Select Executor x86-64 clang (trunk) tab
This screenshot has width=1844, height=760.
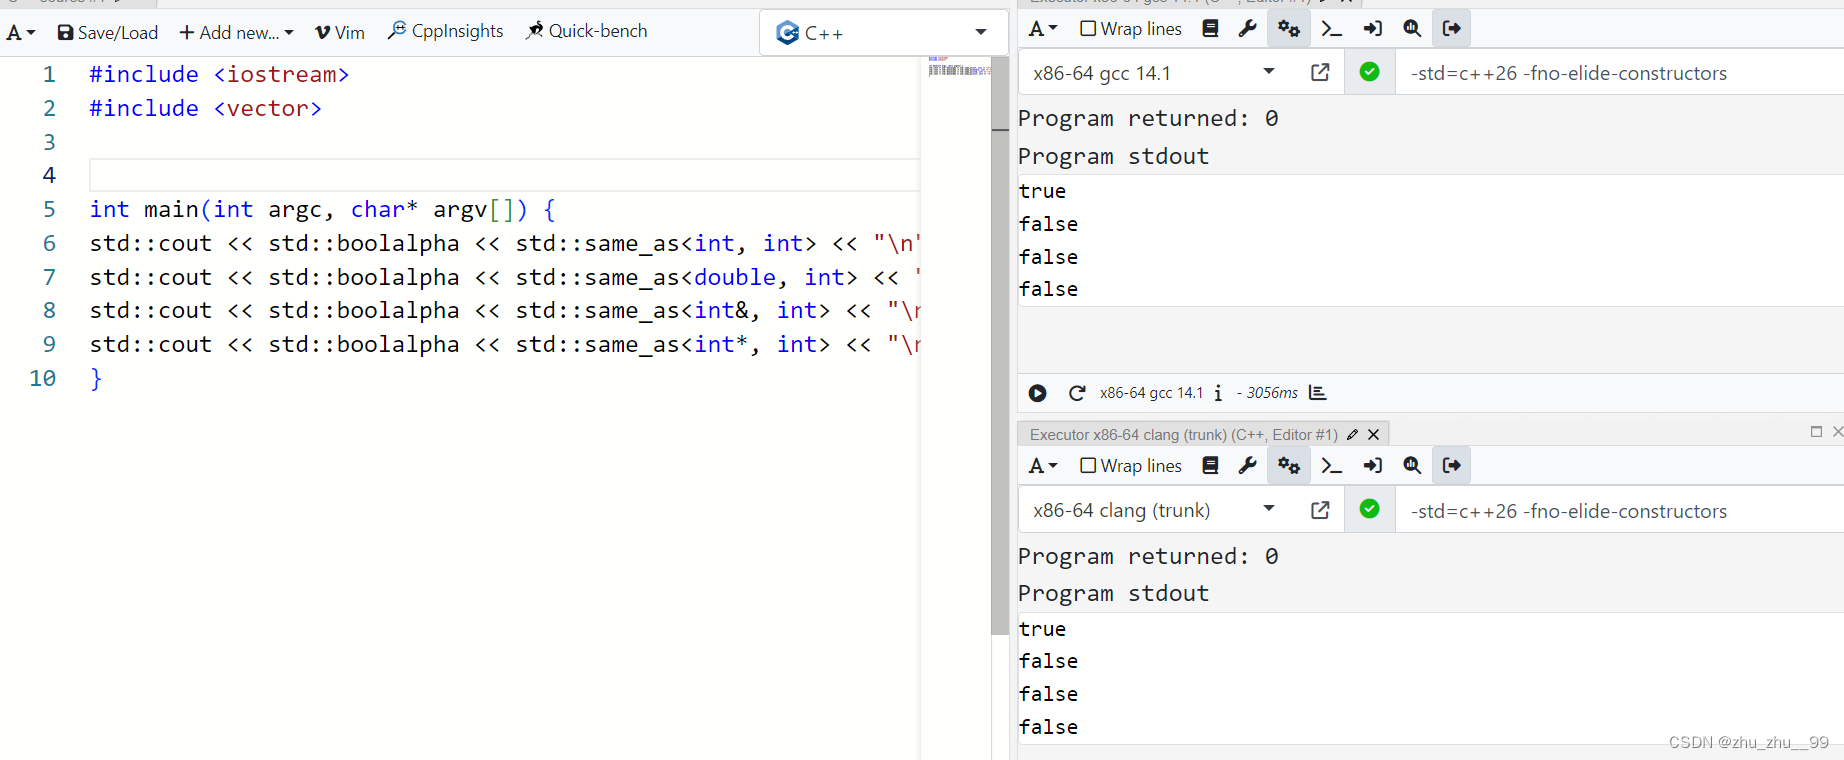[1184, 435]
